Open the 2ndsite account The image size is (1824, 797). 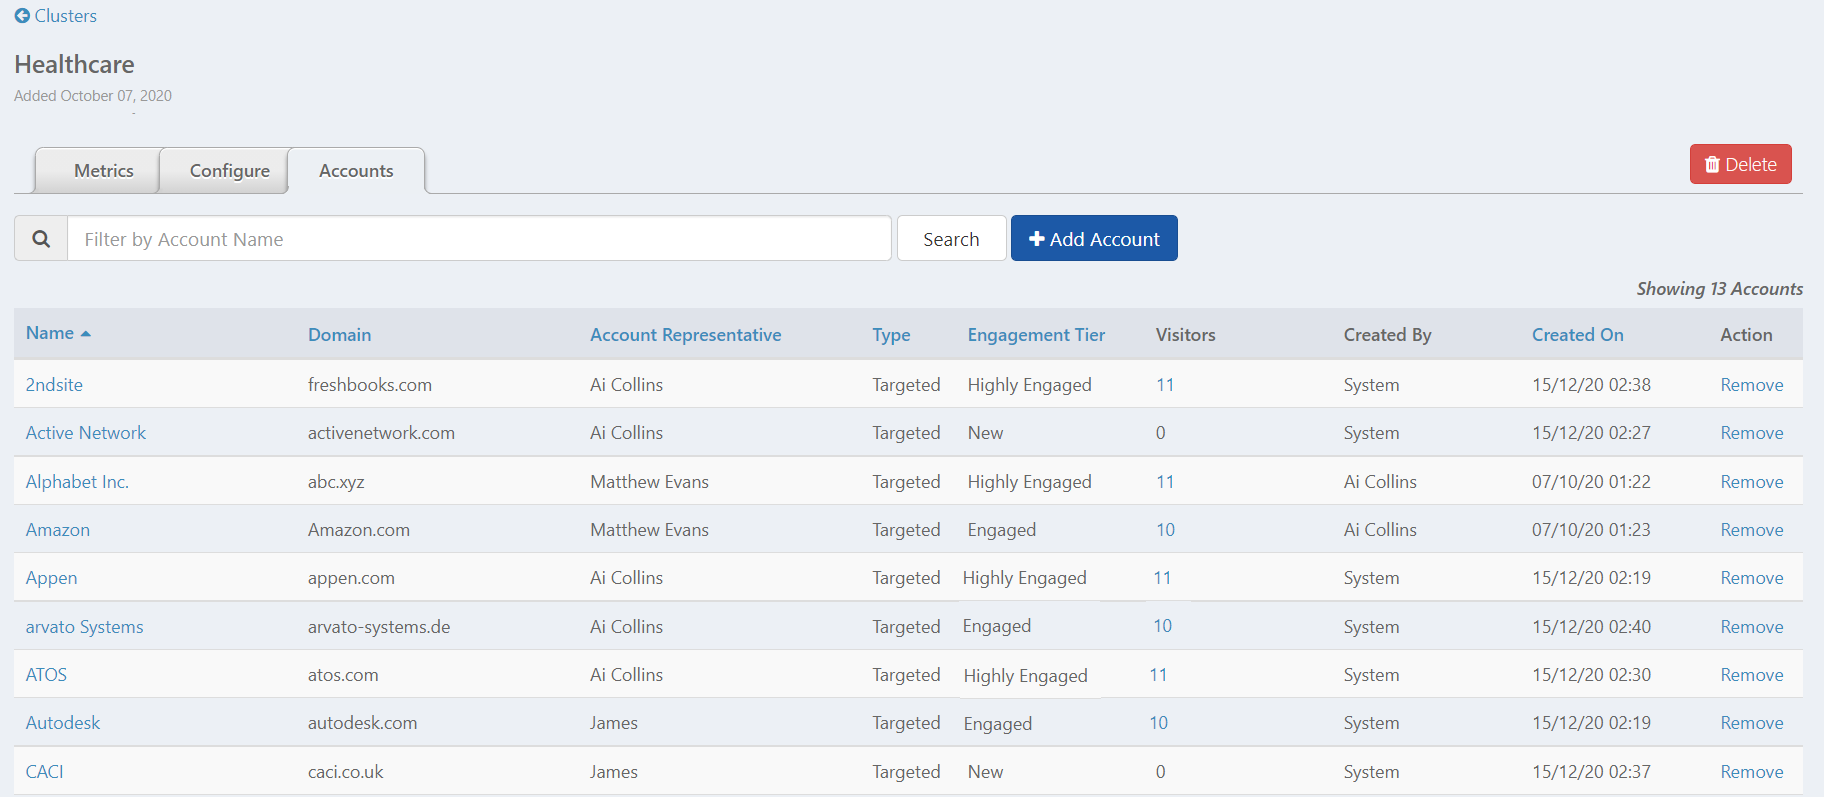coord(54,385)
